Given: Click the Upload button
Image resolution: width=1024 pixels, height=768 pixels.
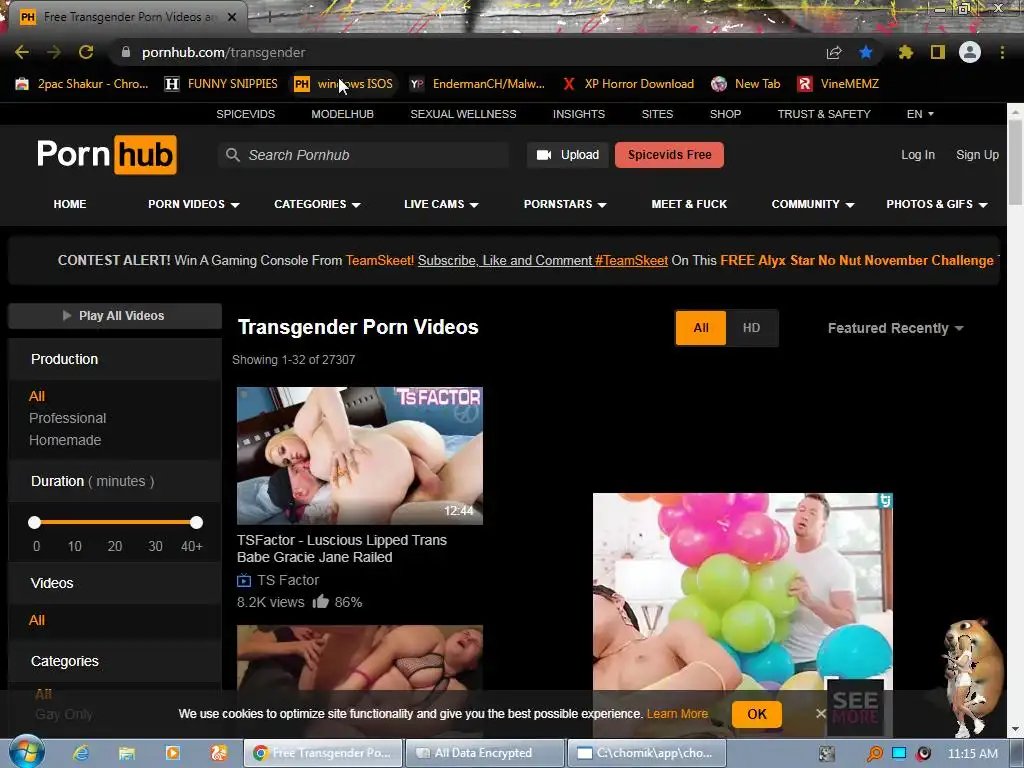Looking at the screenshot, I should click(568, 155).
